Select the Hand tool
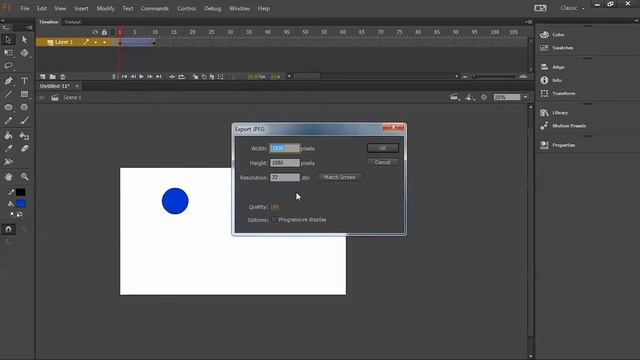This screenshot has height=360, width=640. 8,177
